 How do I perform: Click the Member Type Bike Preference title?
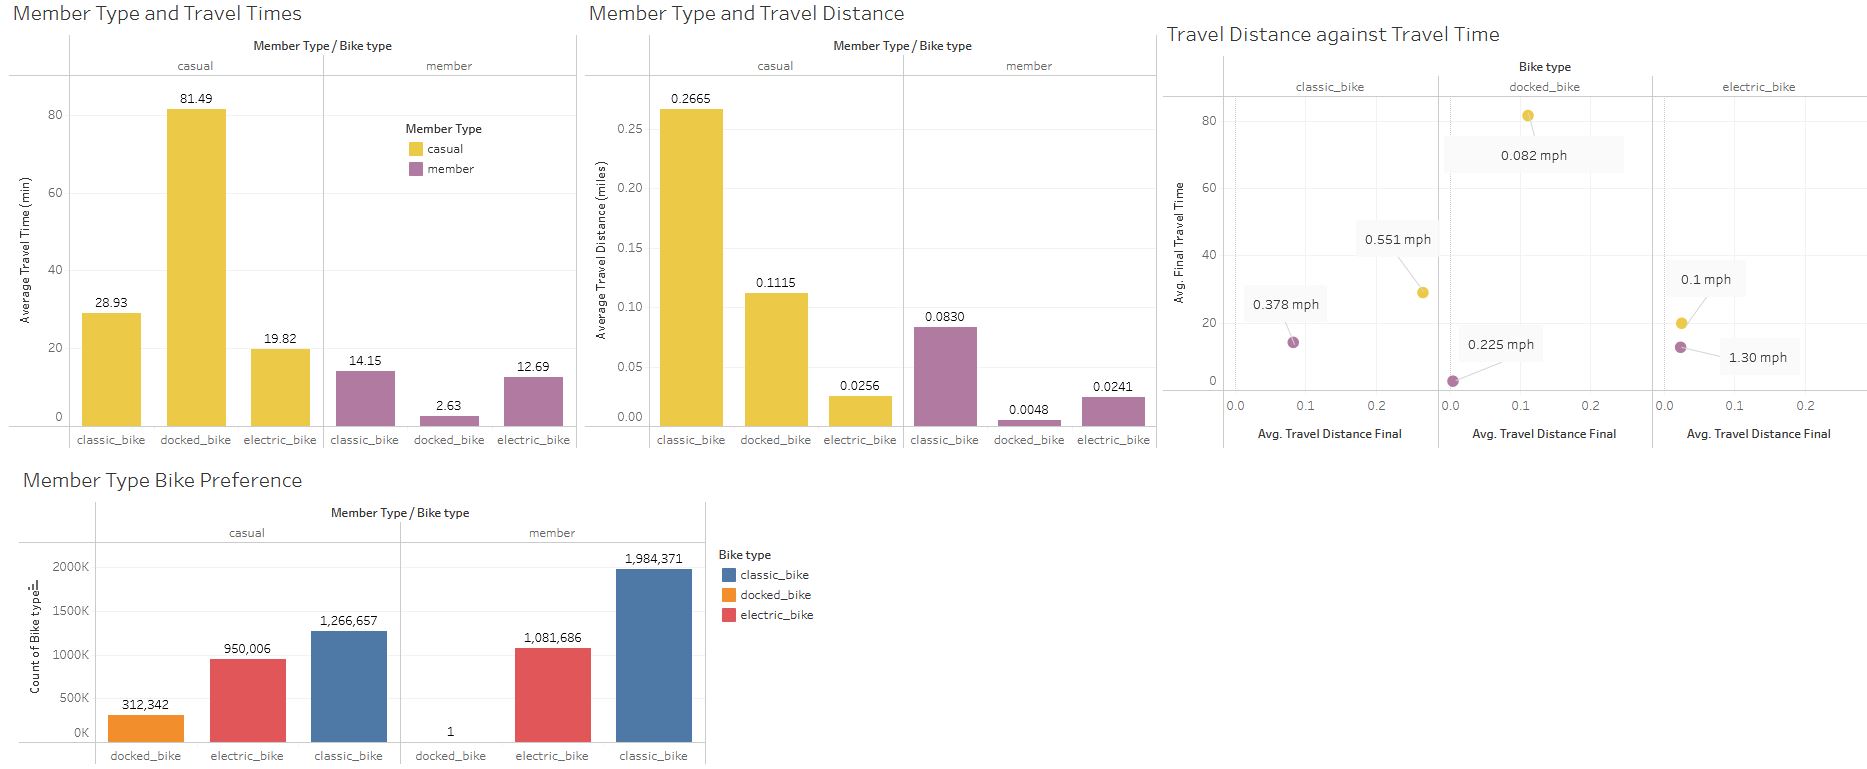163,480
